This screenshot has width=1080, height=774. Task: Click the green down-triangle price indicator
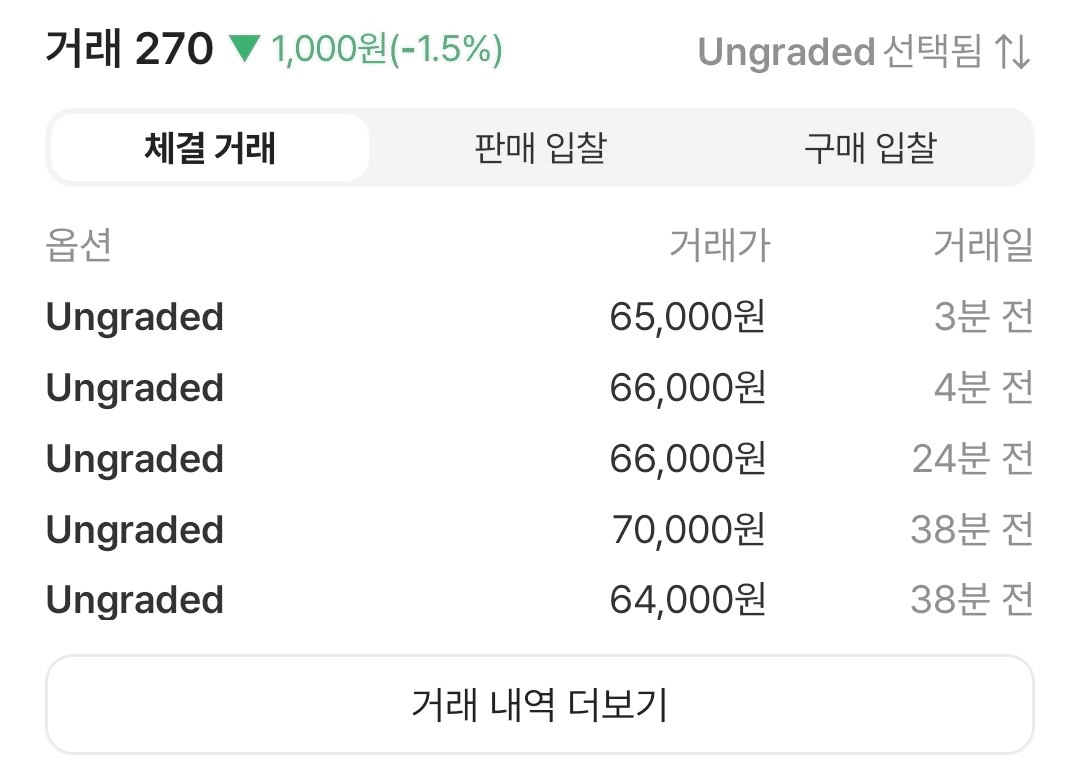click(x=245, y=50)
